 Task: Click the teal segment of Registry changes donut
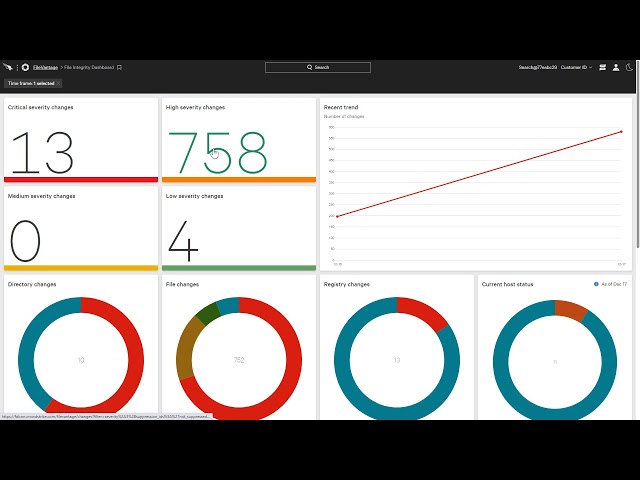pyautogui.click(x=342, y=359)
